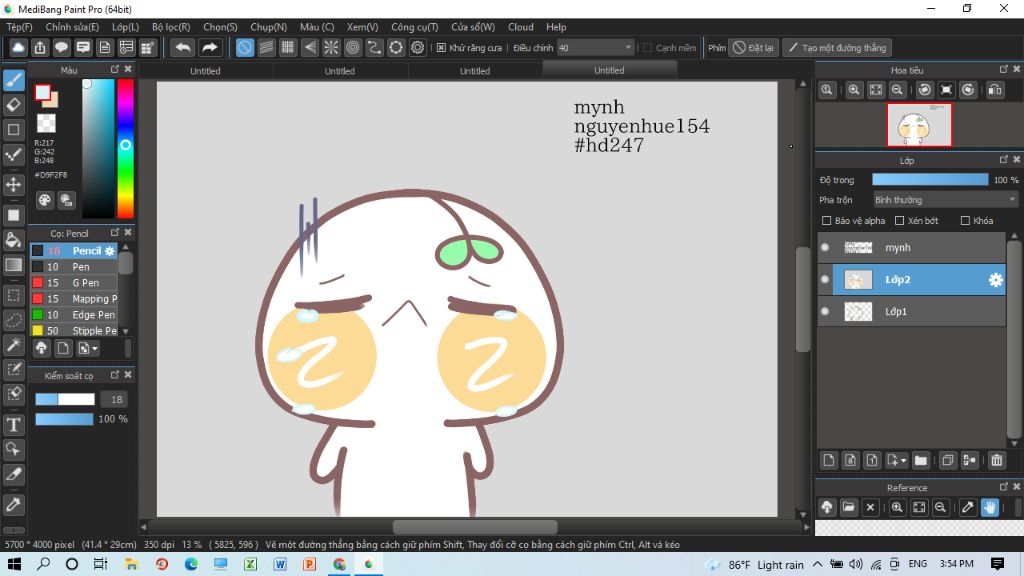Enable the parallel lines snap guide
Viewport: 1024px width, 576px height.
click(x=266, y=48)
